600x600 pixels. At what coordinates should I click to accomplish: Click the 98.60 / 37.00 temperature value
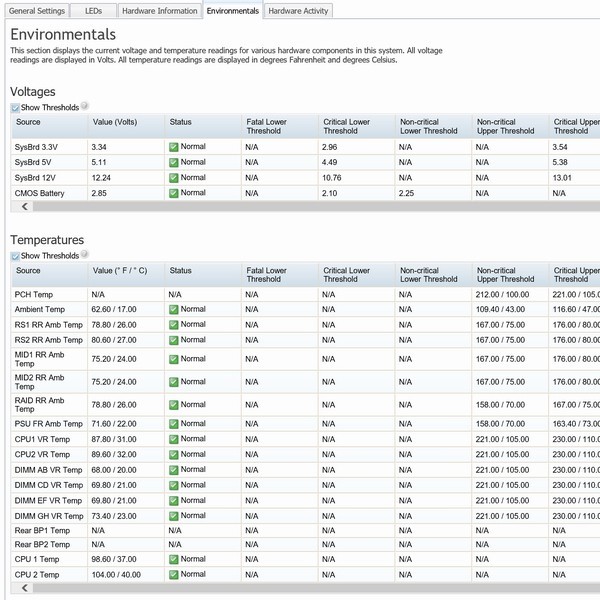pos(114,559)
